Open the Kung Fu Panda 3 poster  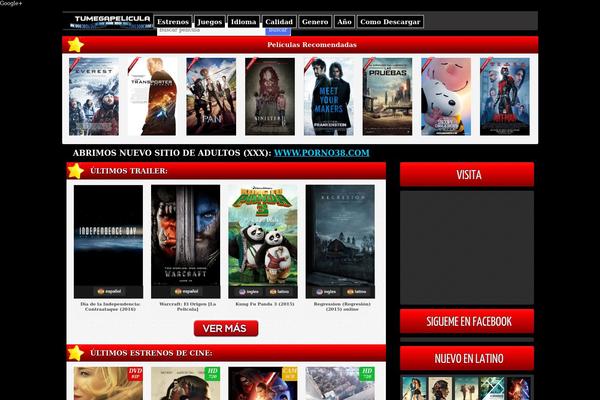(263, 235)
